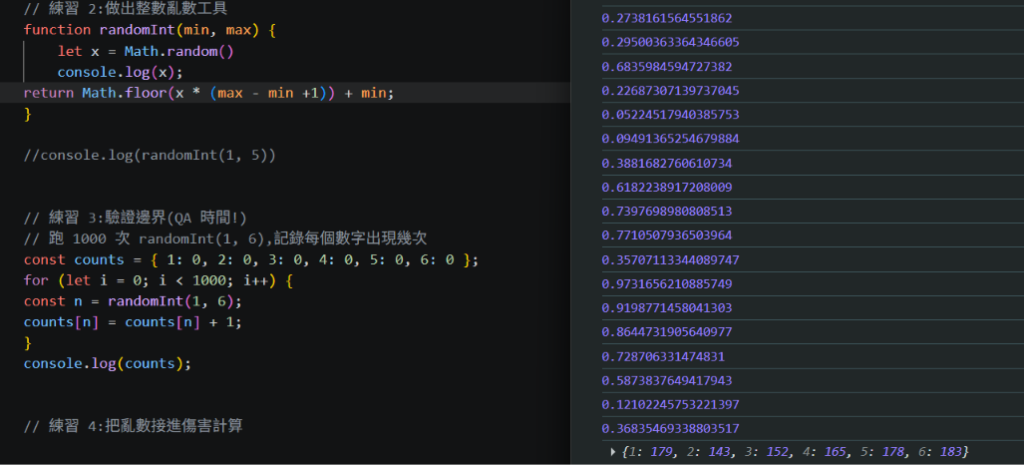
Task: Click console value 0.8644731905640977
Action: (667, 332)
